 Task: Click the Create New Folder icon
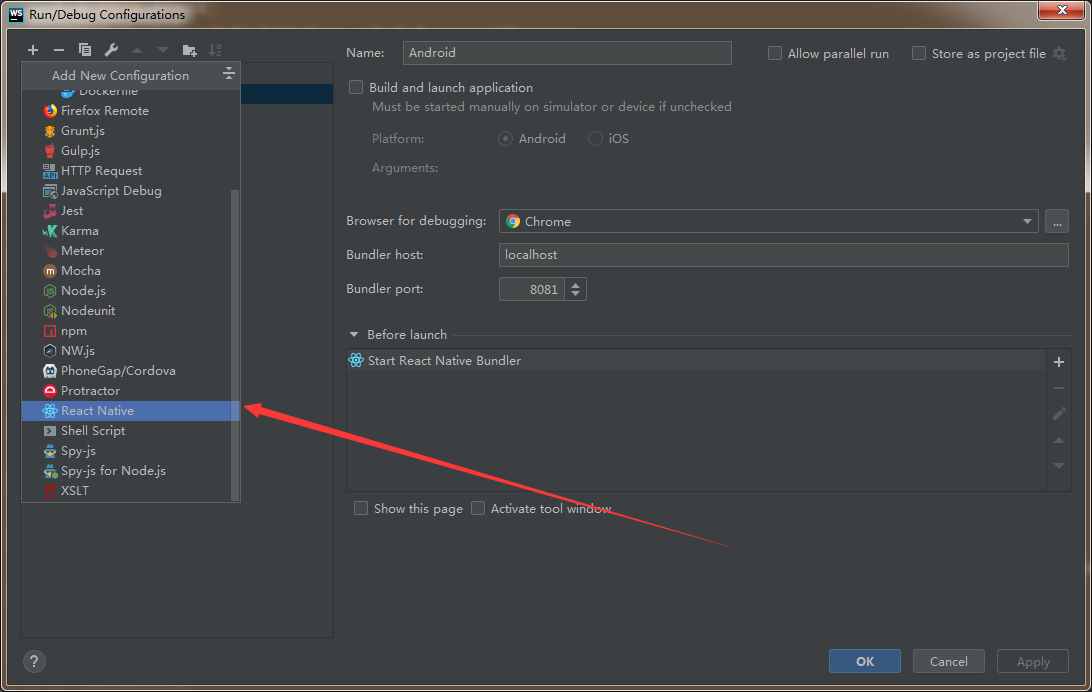[189, 50]
